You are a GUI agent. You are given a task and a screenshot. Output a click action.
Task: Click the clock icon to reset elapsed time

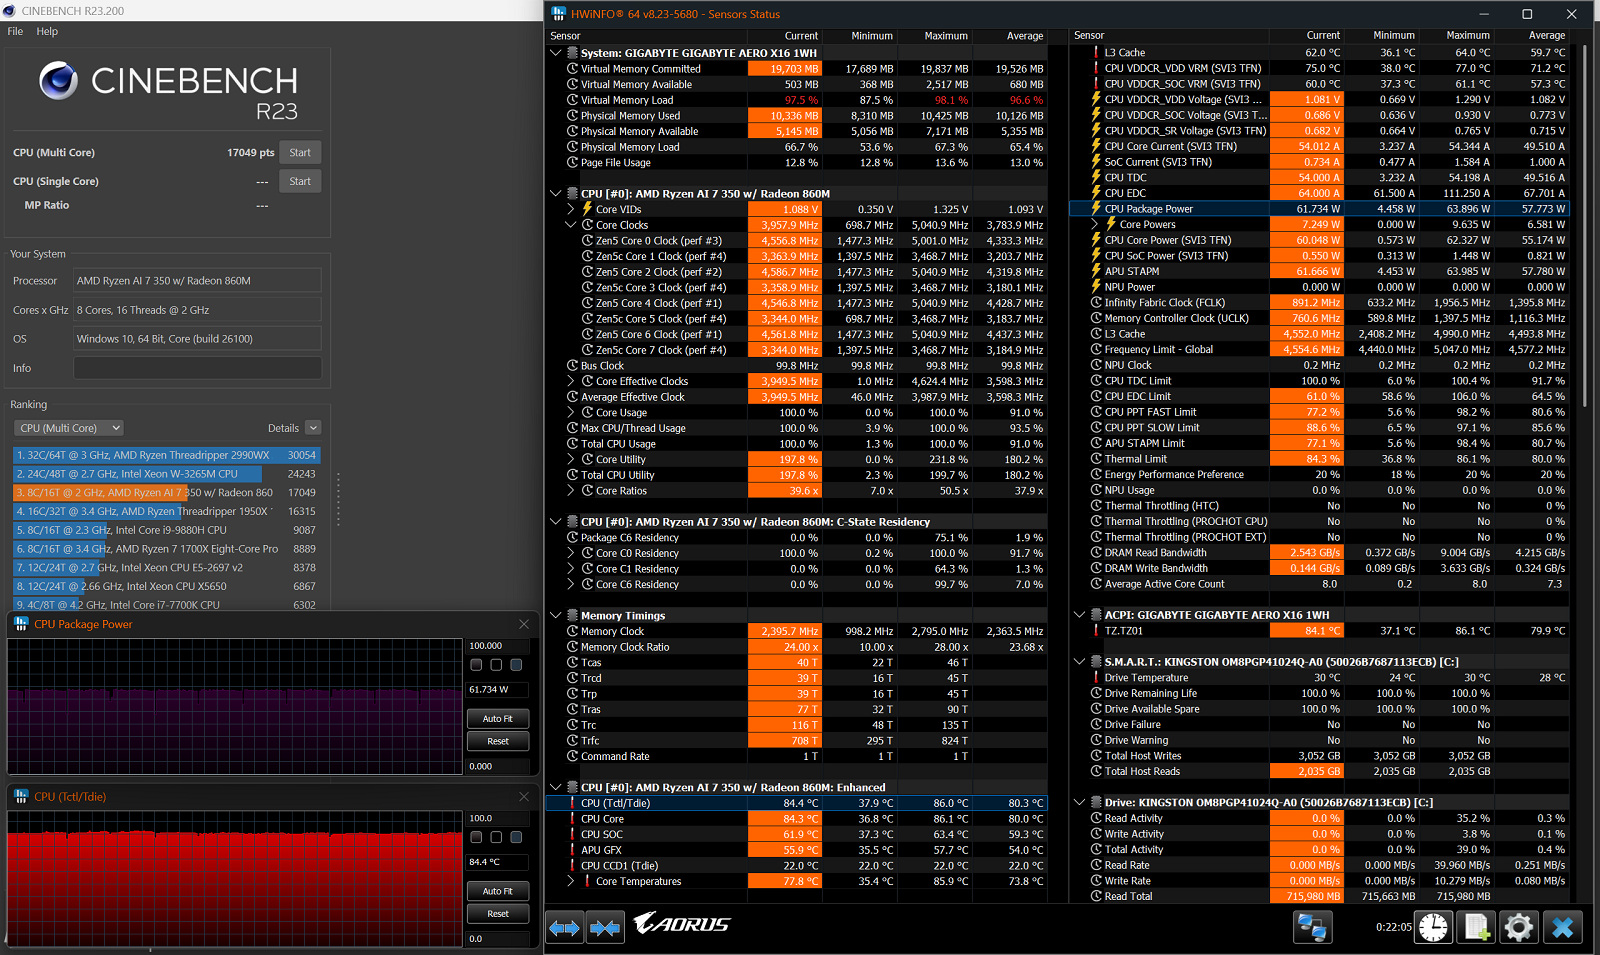point(1433,928)
